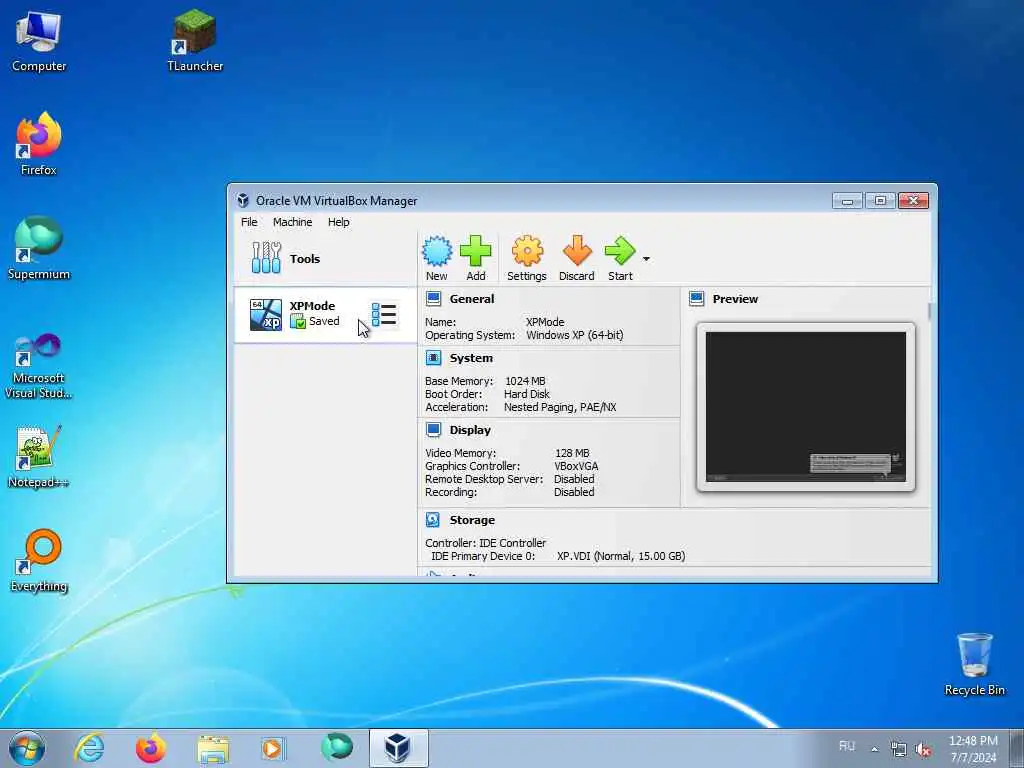Show hidden tray icons arrow

(x=874, y=749)
